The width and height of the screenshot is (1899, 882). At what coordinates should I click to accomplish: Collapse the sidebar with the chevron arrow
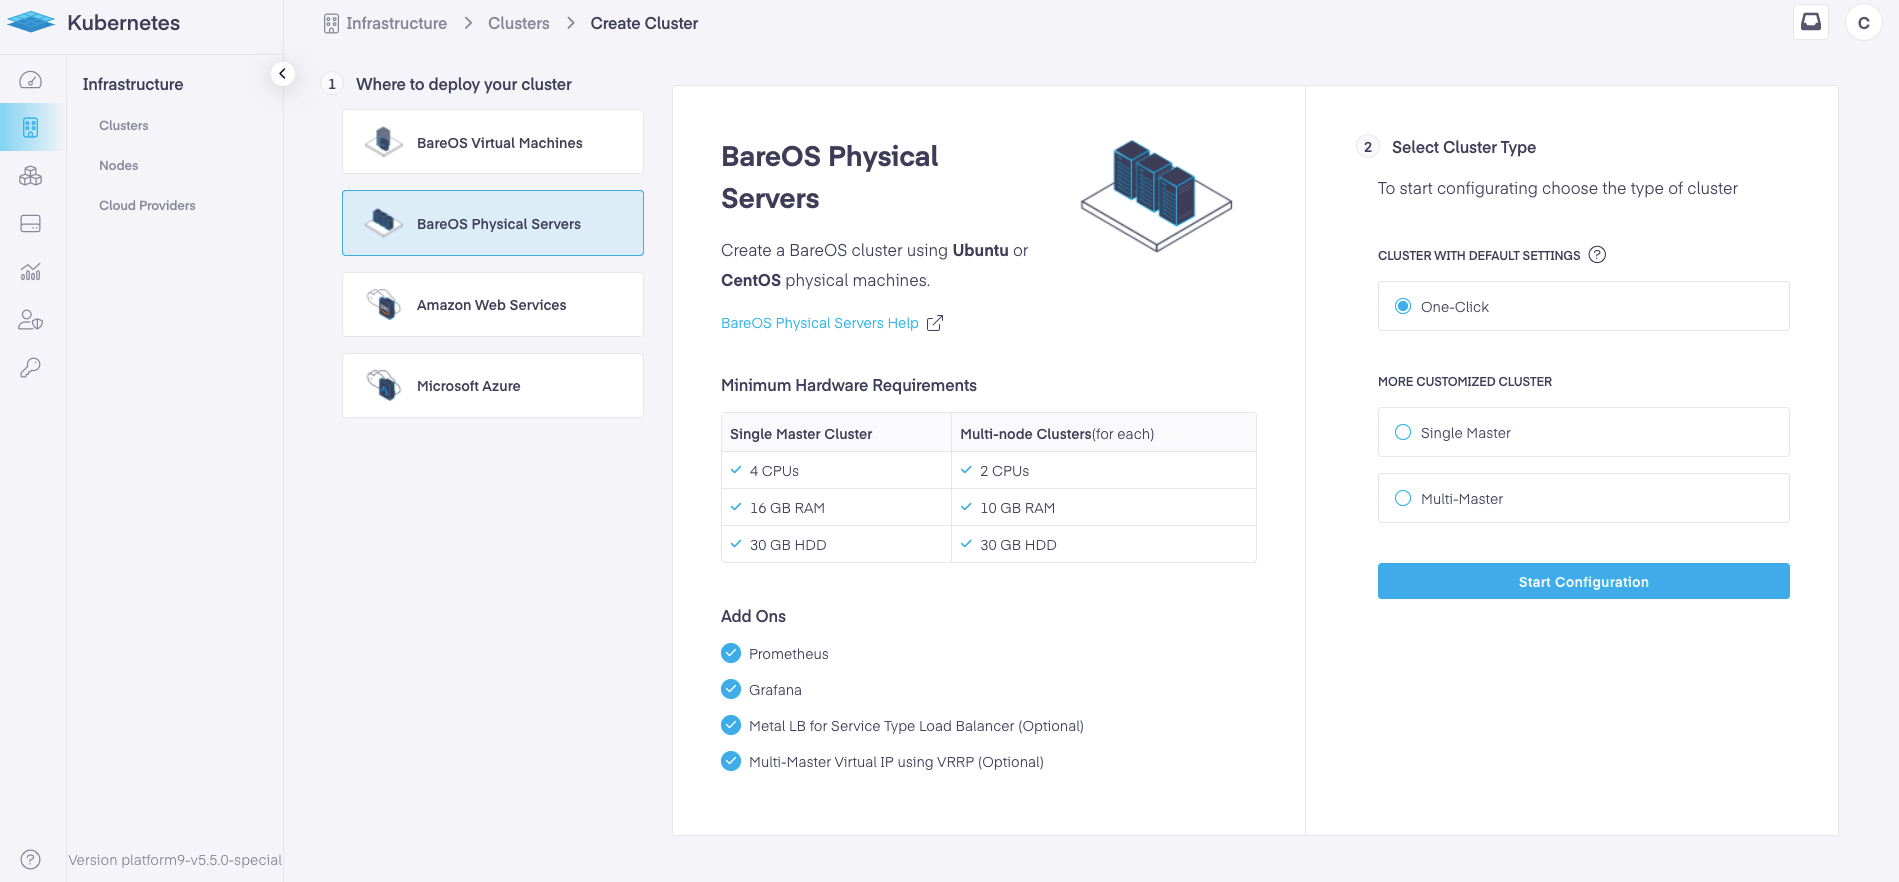[x=283, y=73]
